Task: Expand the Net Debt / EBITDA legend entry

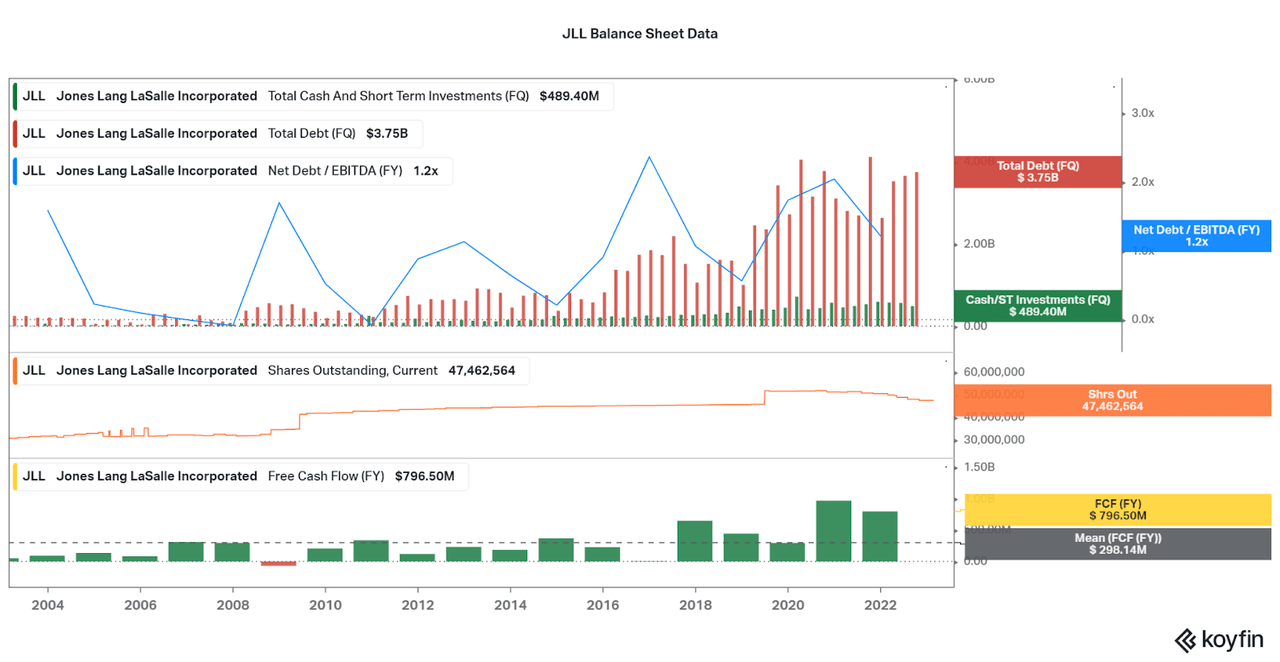Action: (335, 170)
